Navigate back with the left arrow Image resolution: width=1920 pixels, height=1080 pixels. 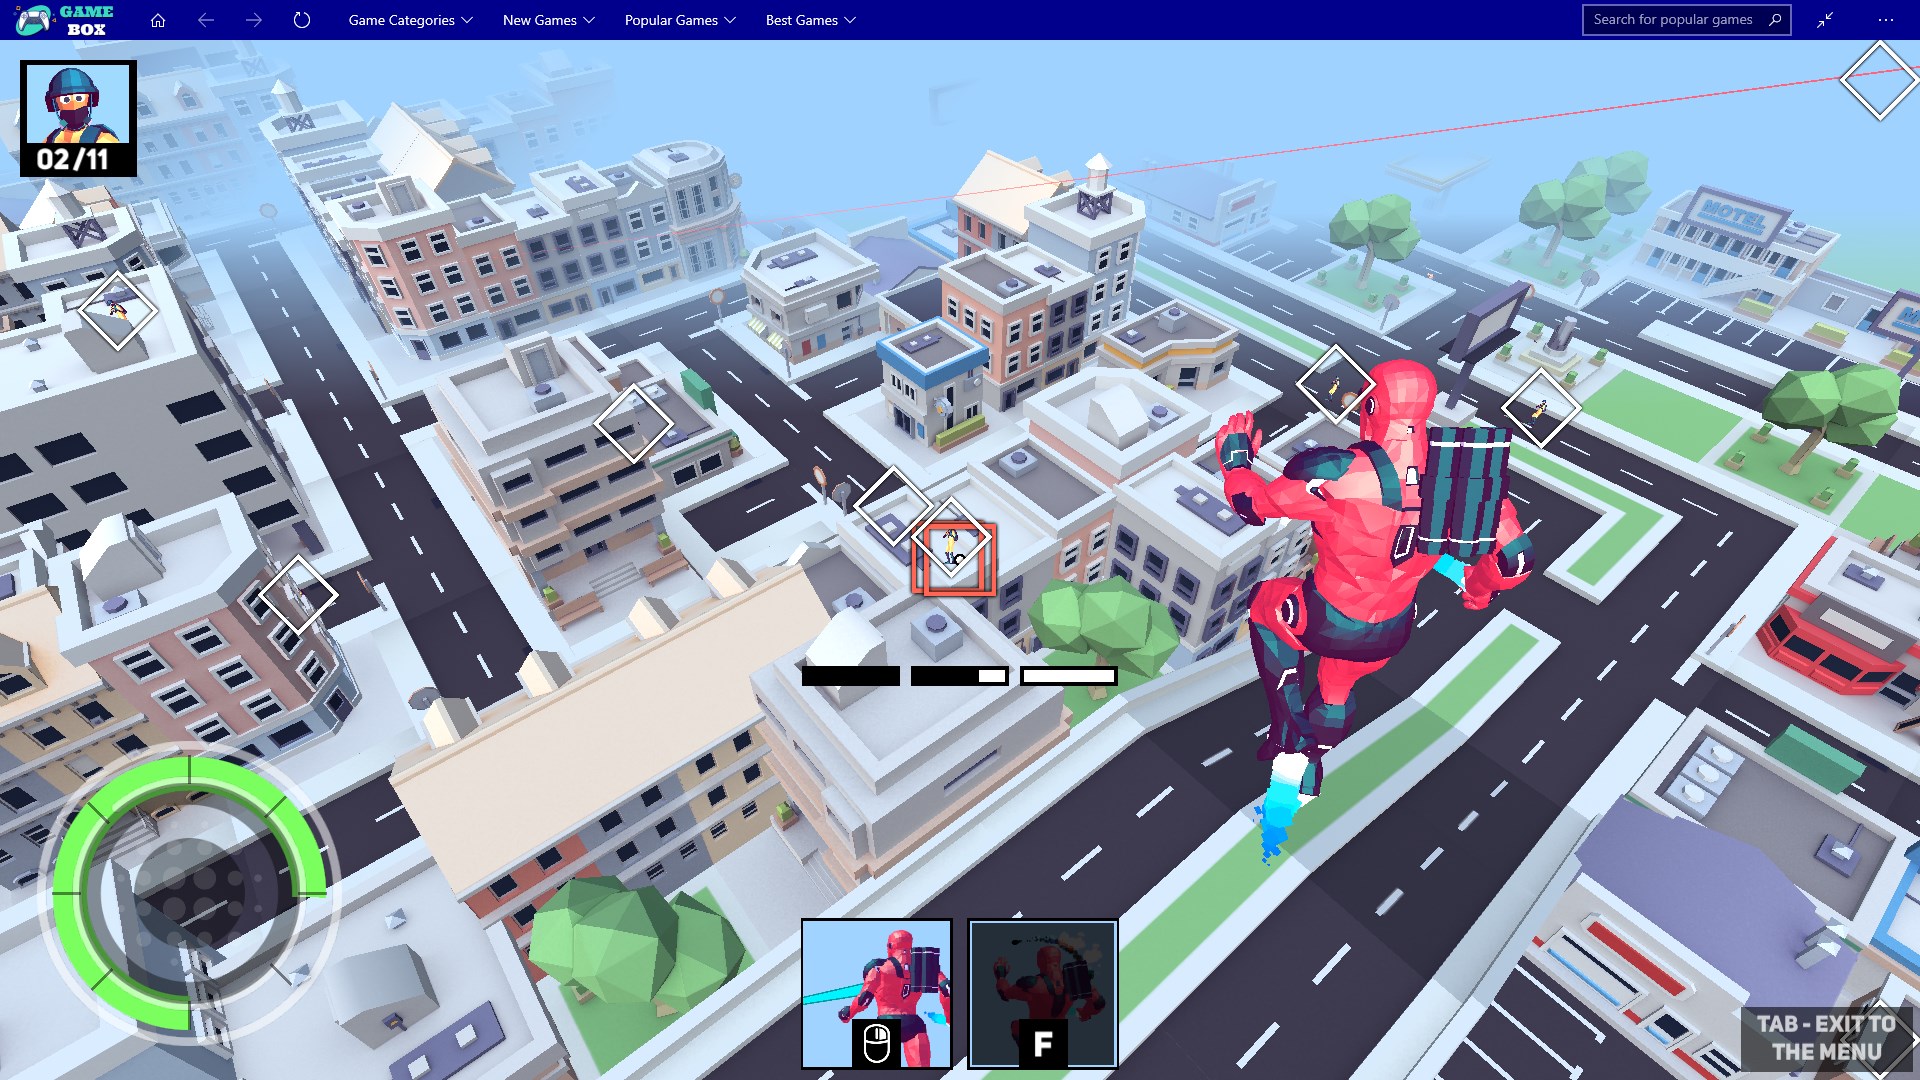tap(206, 20)
